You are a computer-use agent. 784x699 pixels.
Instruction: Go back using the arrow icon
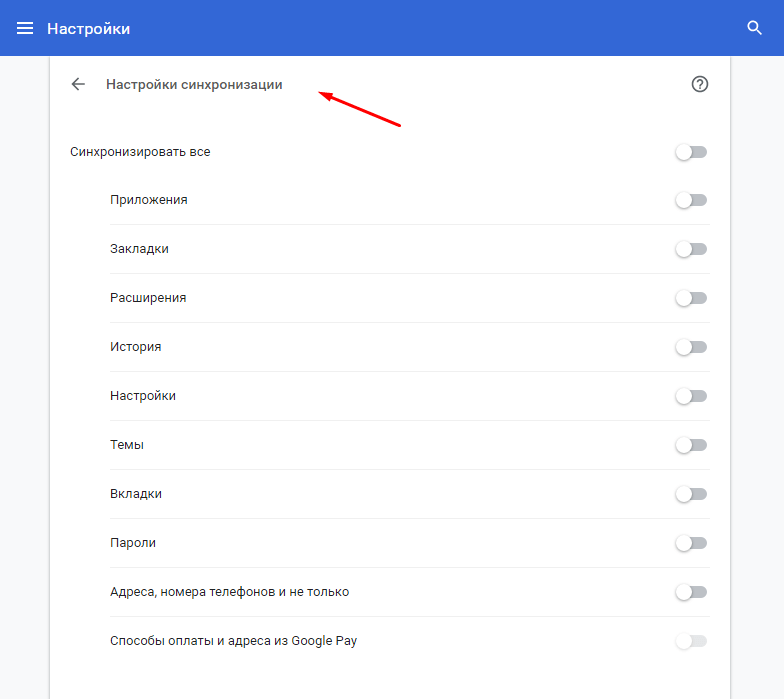78,84
